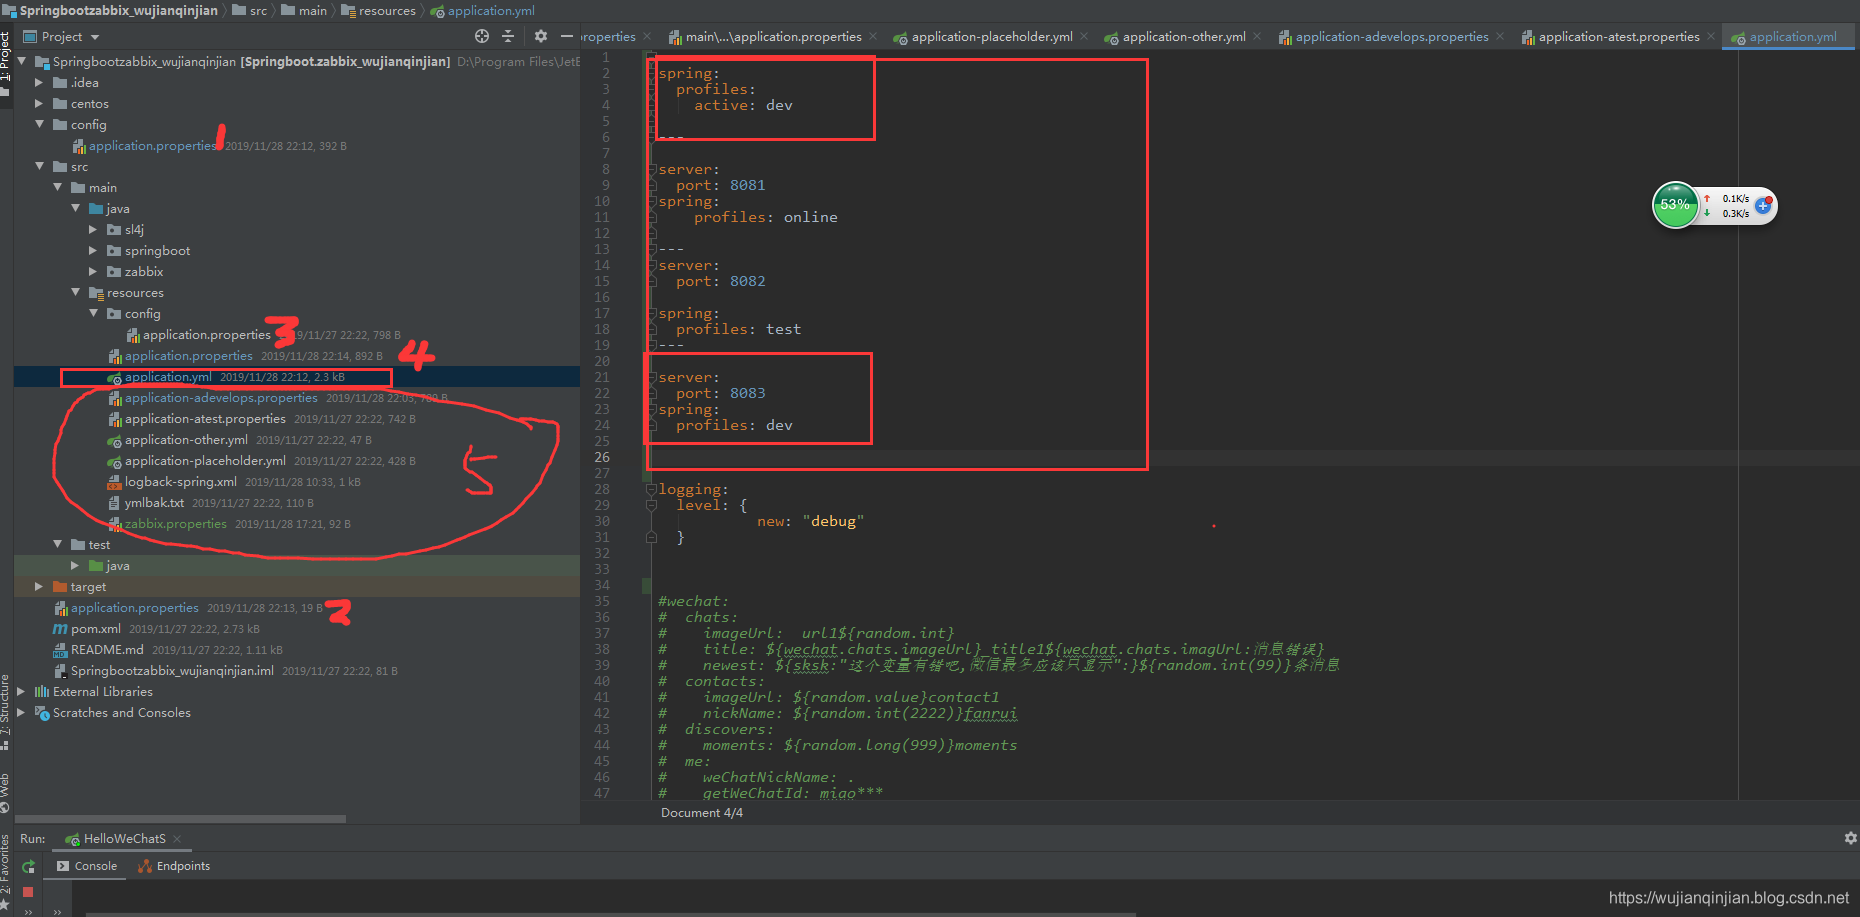Click fold marker beside logging line
This screenshot has width=1860, height=917.
[650, 489]
